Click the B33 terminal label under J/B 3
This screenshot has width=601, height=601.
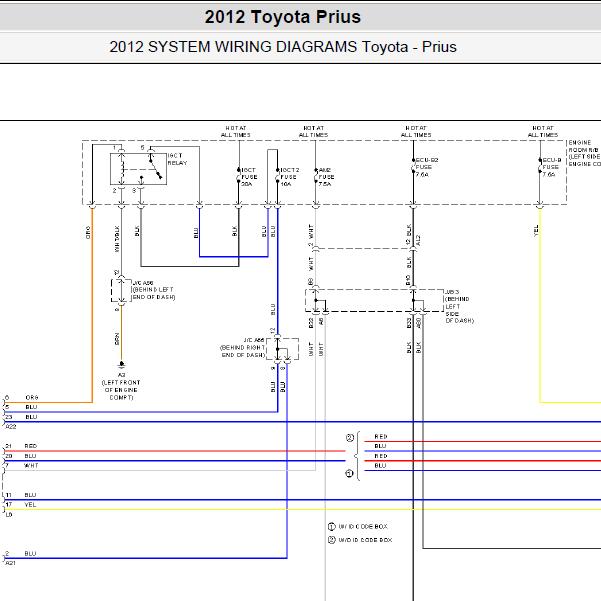[409, 323]
